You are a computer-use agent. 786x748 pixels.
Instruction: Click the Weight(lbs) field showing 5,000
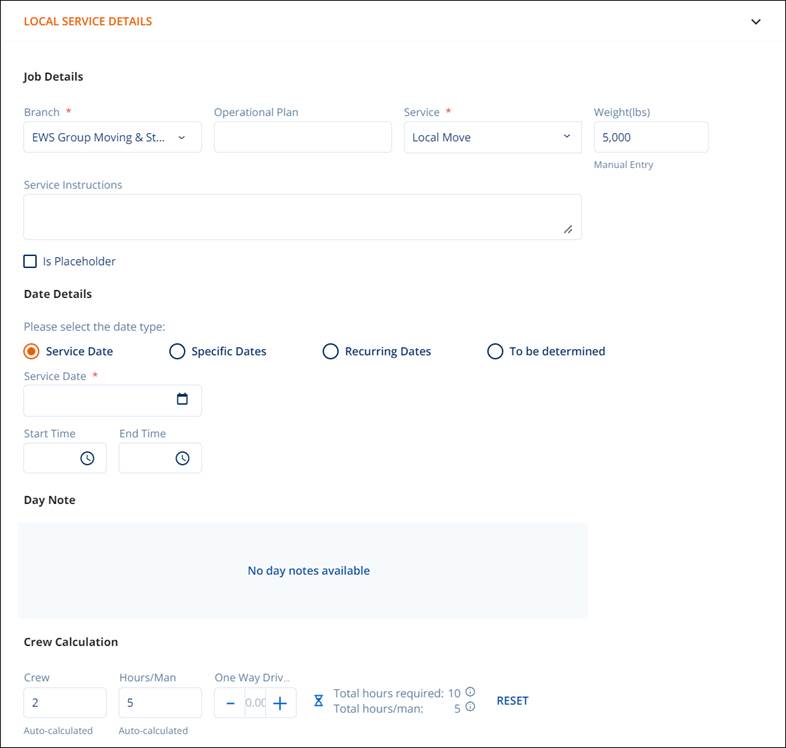pyautogui.click(x=651, y=137)
